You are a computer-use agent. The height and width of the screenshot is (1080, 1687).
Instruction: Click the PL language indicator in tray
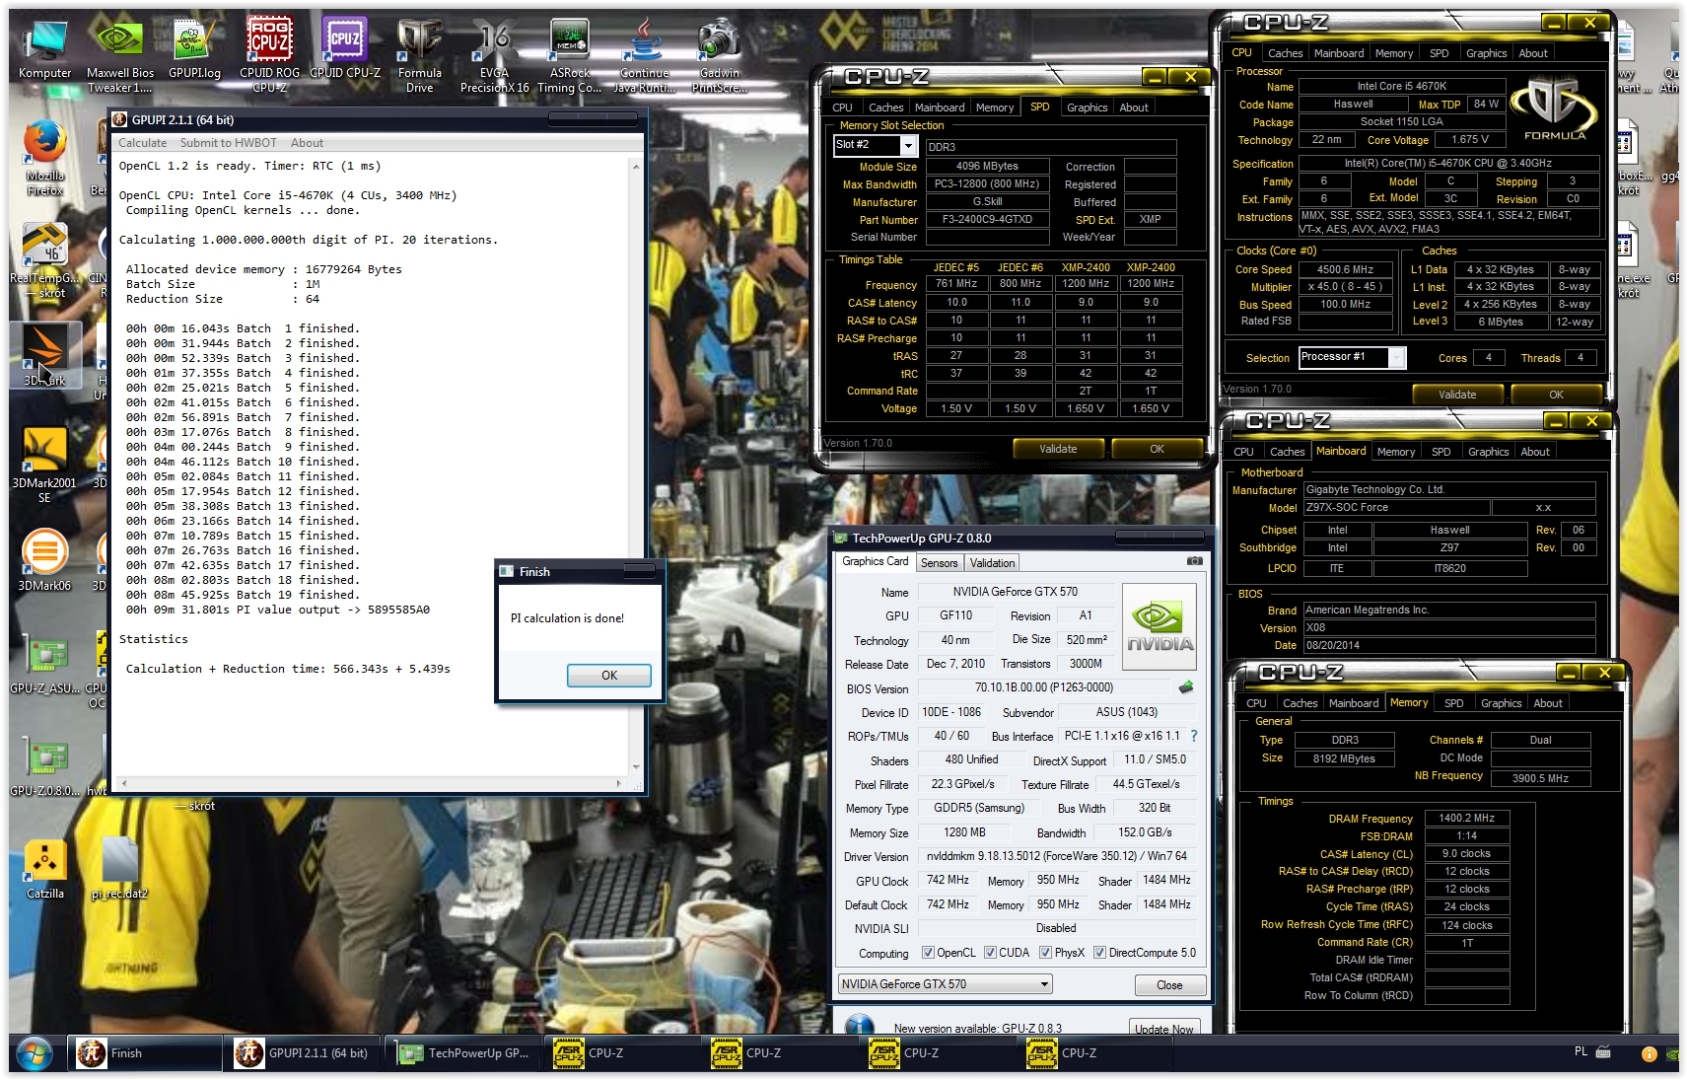point(1581,1051)
